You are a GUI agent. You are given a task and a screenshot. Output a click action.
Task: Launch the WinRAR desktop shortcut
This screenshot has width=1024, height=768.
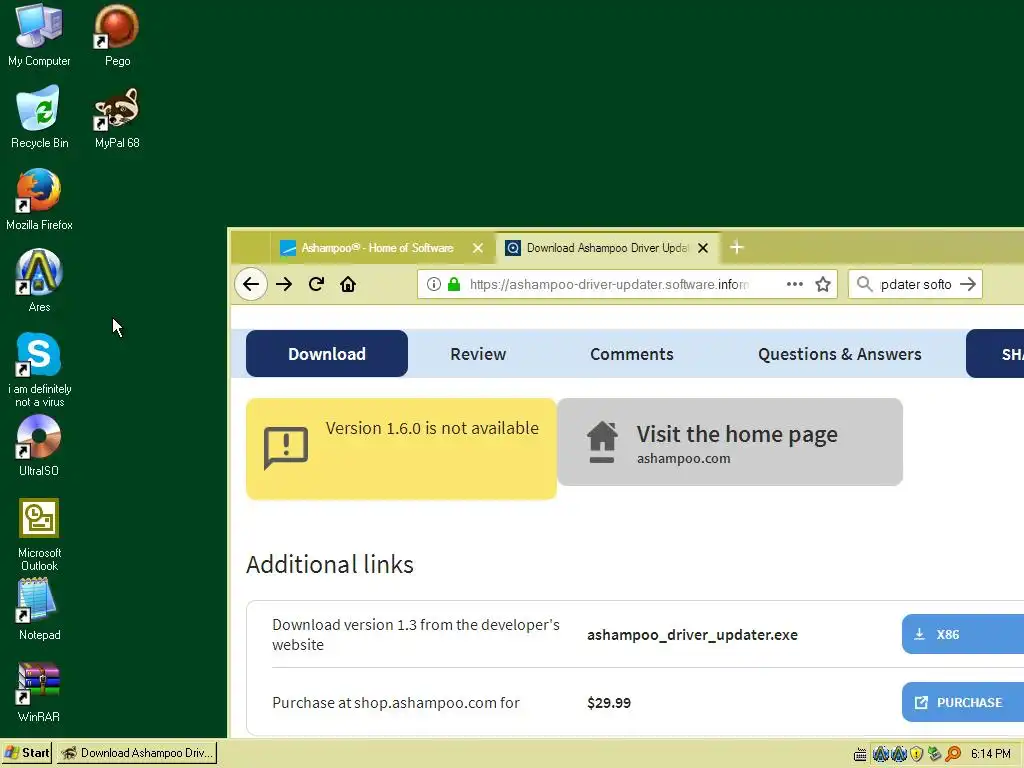click(39, 692)
